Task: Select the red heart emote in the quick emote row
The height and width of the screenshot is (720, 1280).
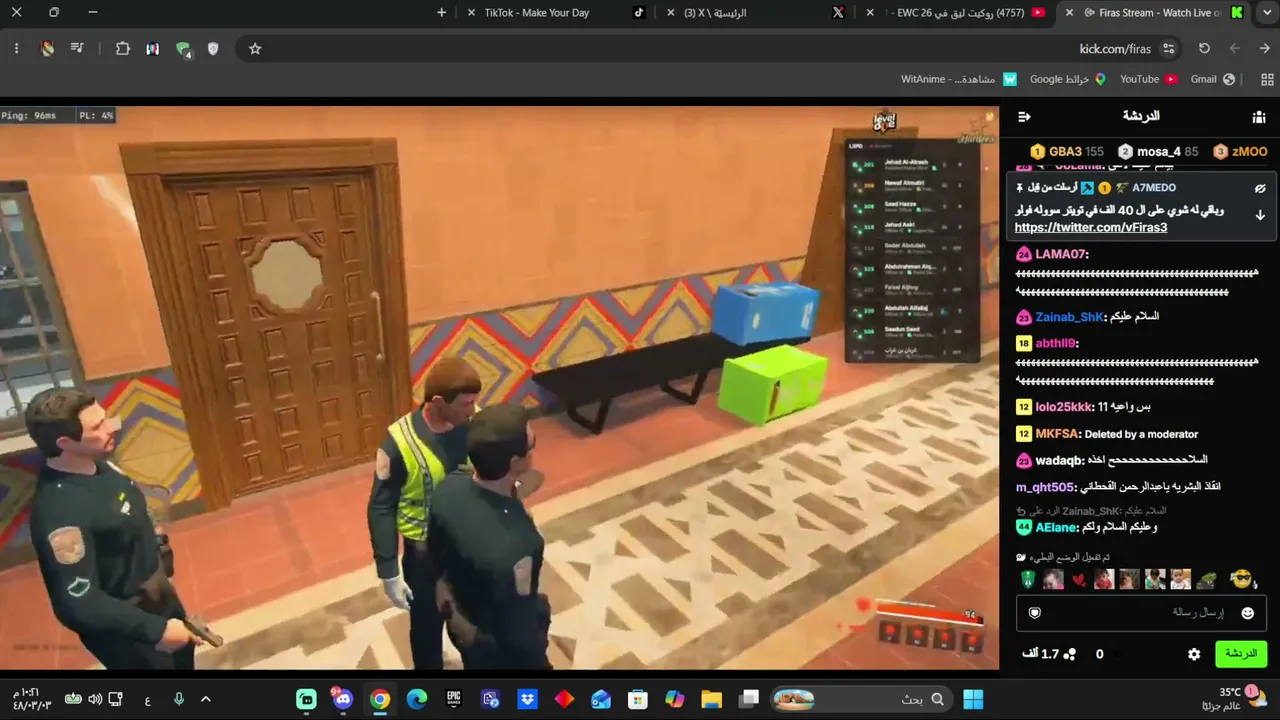Action: click(1078, 580)
